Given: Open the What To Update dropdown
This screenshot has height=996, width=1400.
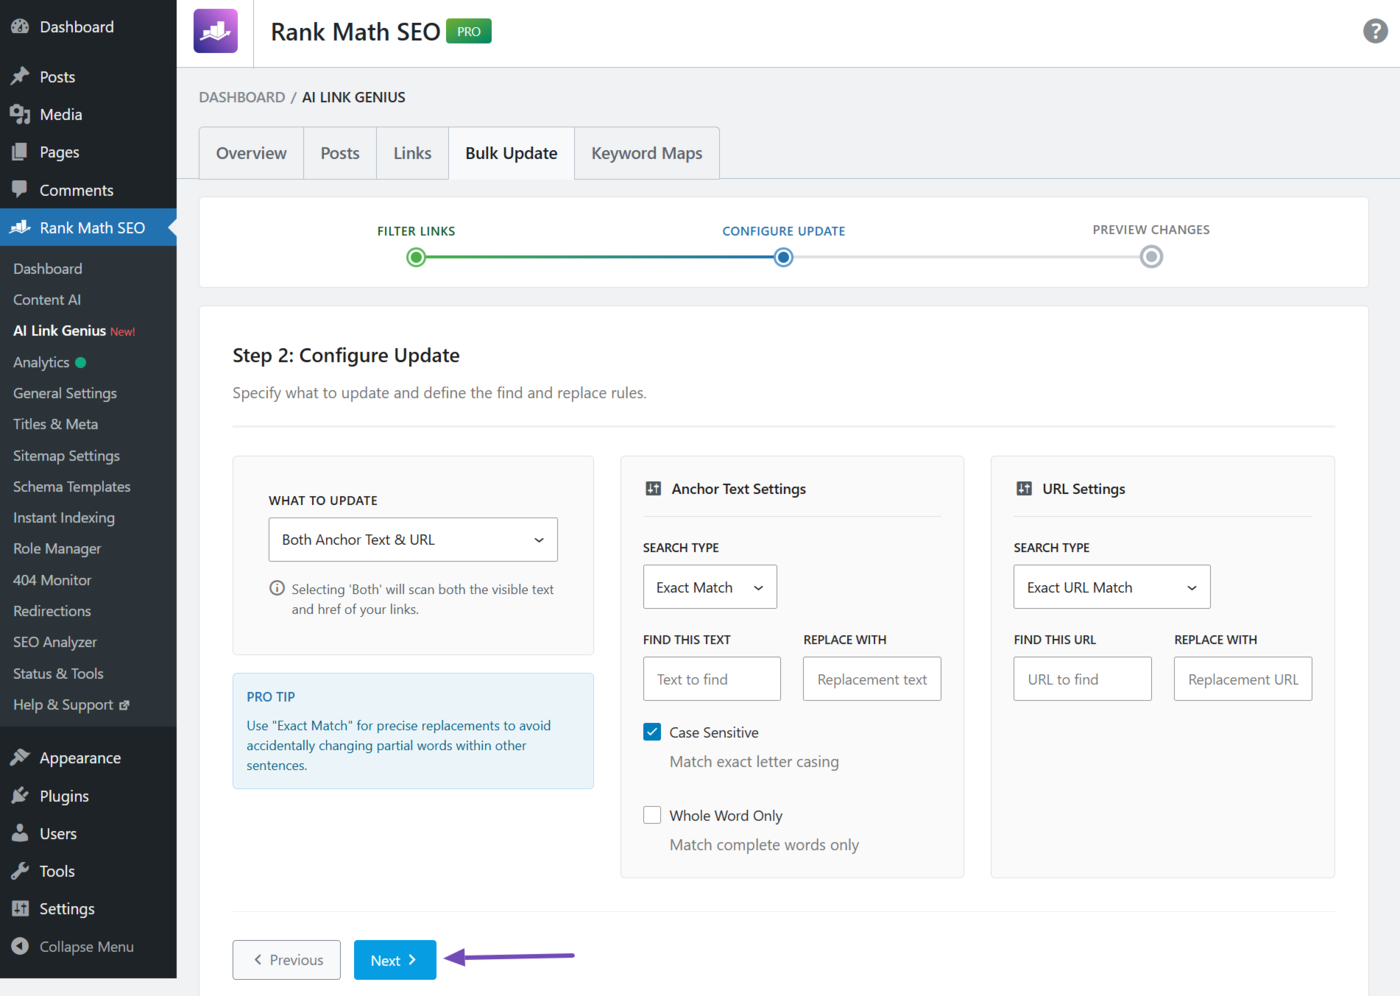Looking at the screenshot, I should click(413, 540).
